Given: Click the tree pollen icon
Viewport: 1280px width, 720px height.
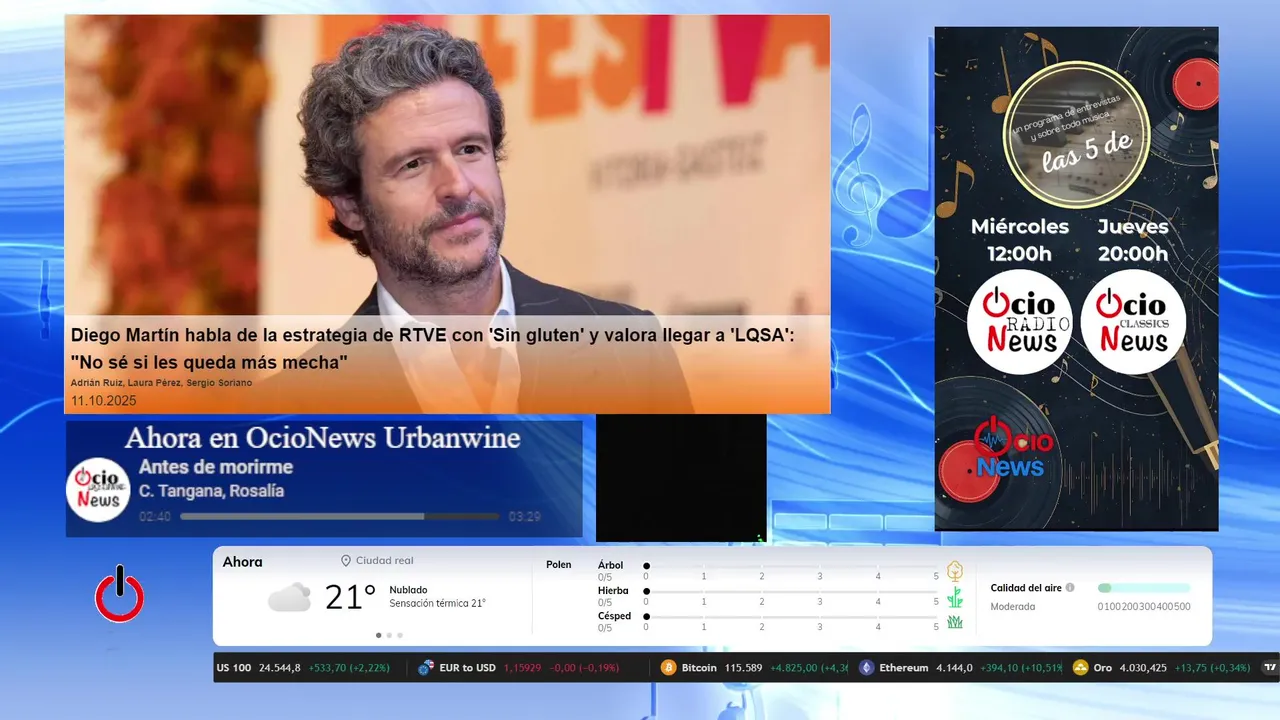Looking at the screenshot, I should pyautogui.click(x=955, y=571).
